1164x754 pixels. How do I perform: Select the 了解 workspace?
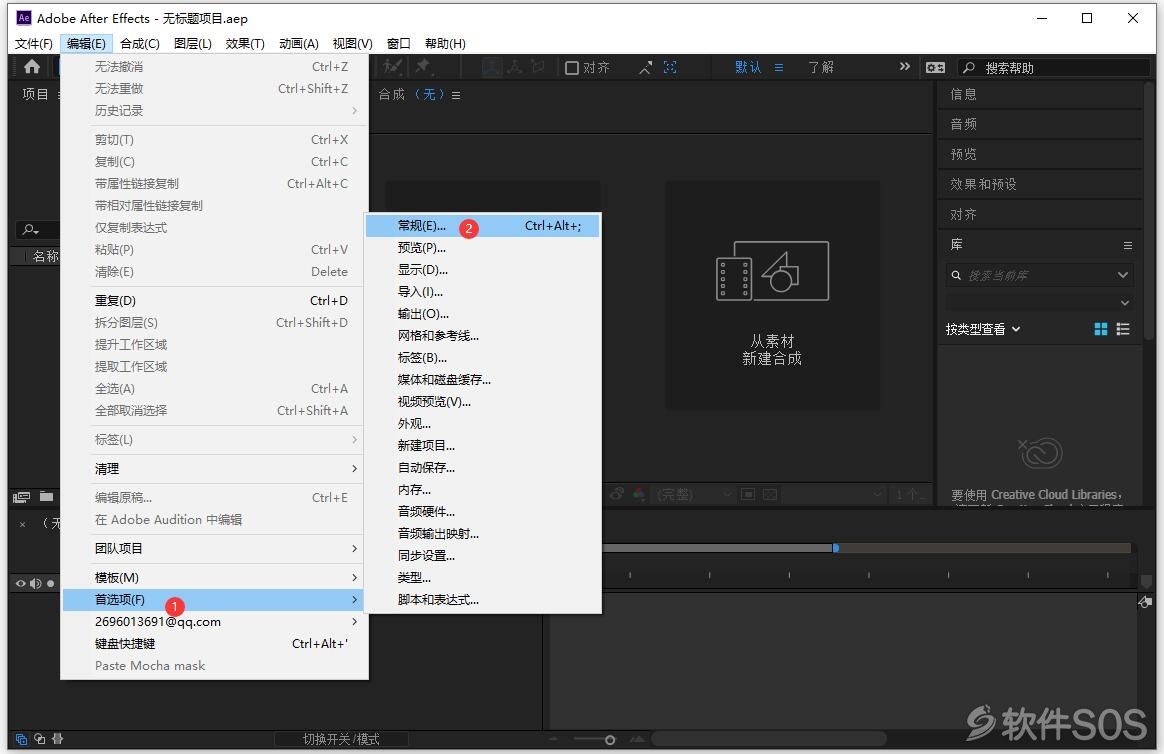[x=821, y=68]
